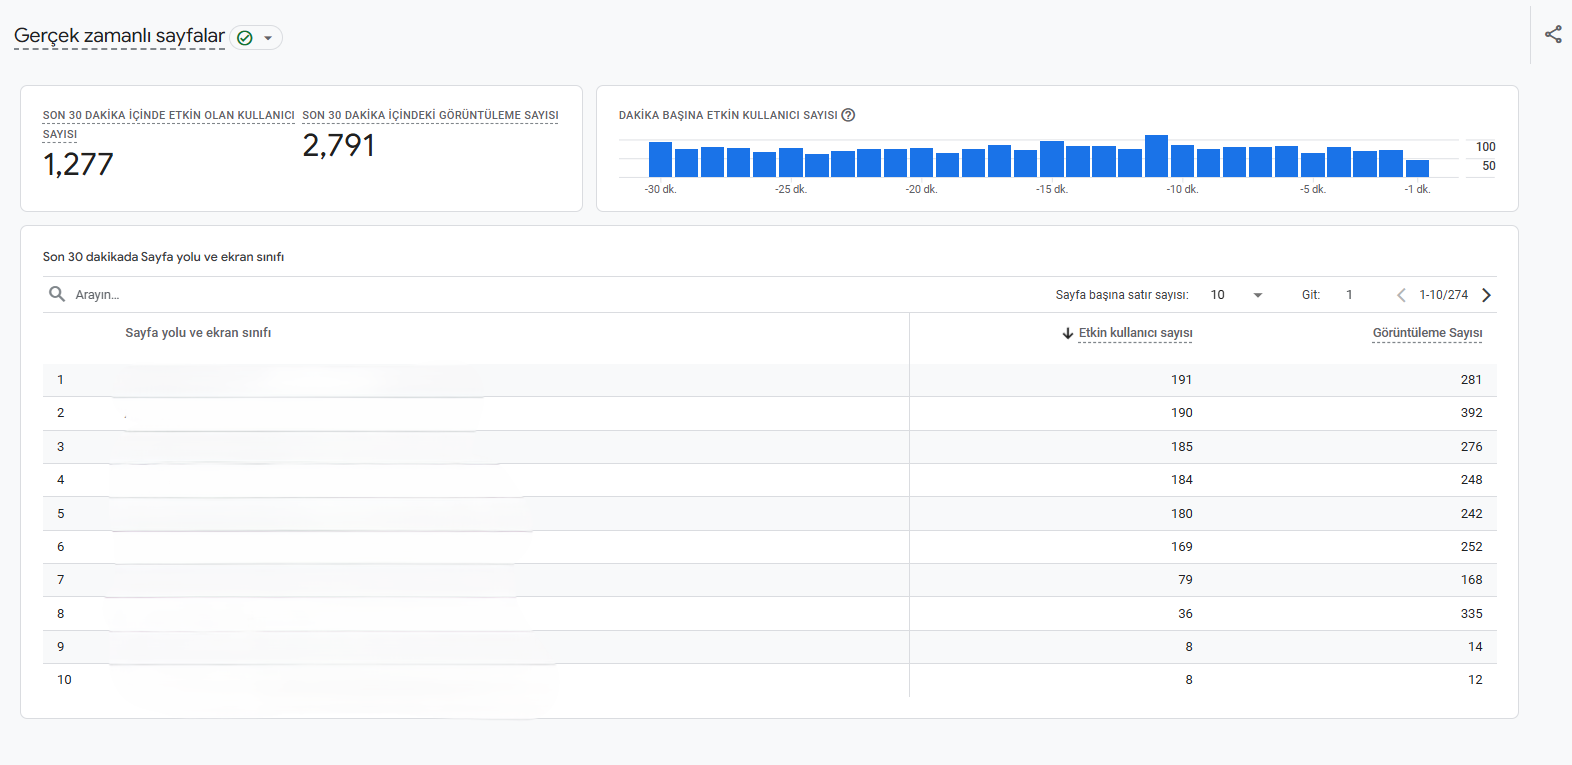Sort by Görüntüleme Sayısı column
The height and width of the screenshot is (765, 1572).
(1427, 333)
